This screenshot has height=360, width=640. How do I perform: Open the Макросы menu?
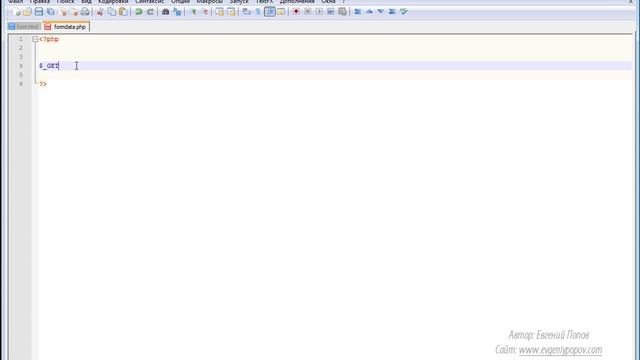click(209, 2)
